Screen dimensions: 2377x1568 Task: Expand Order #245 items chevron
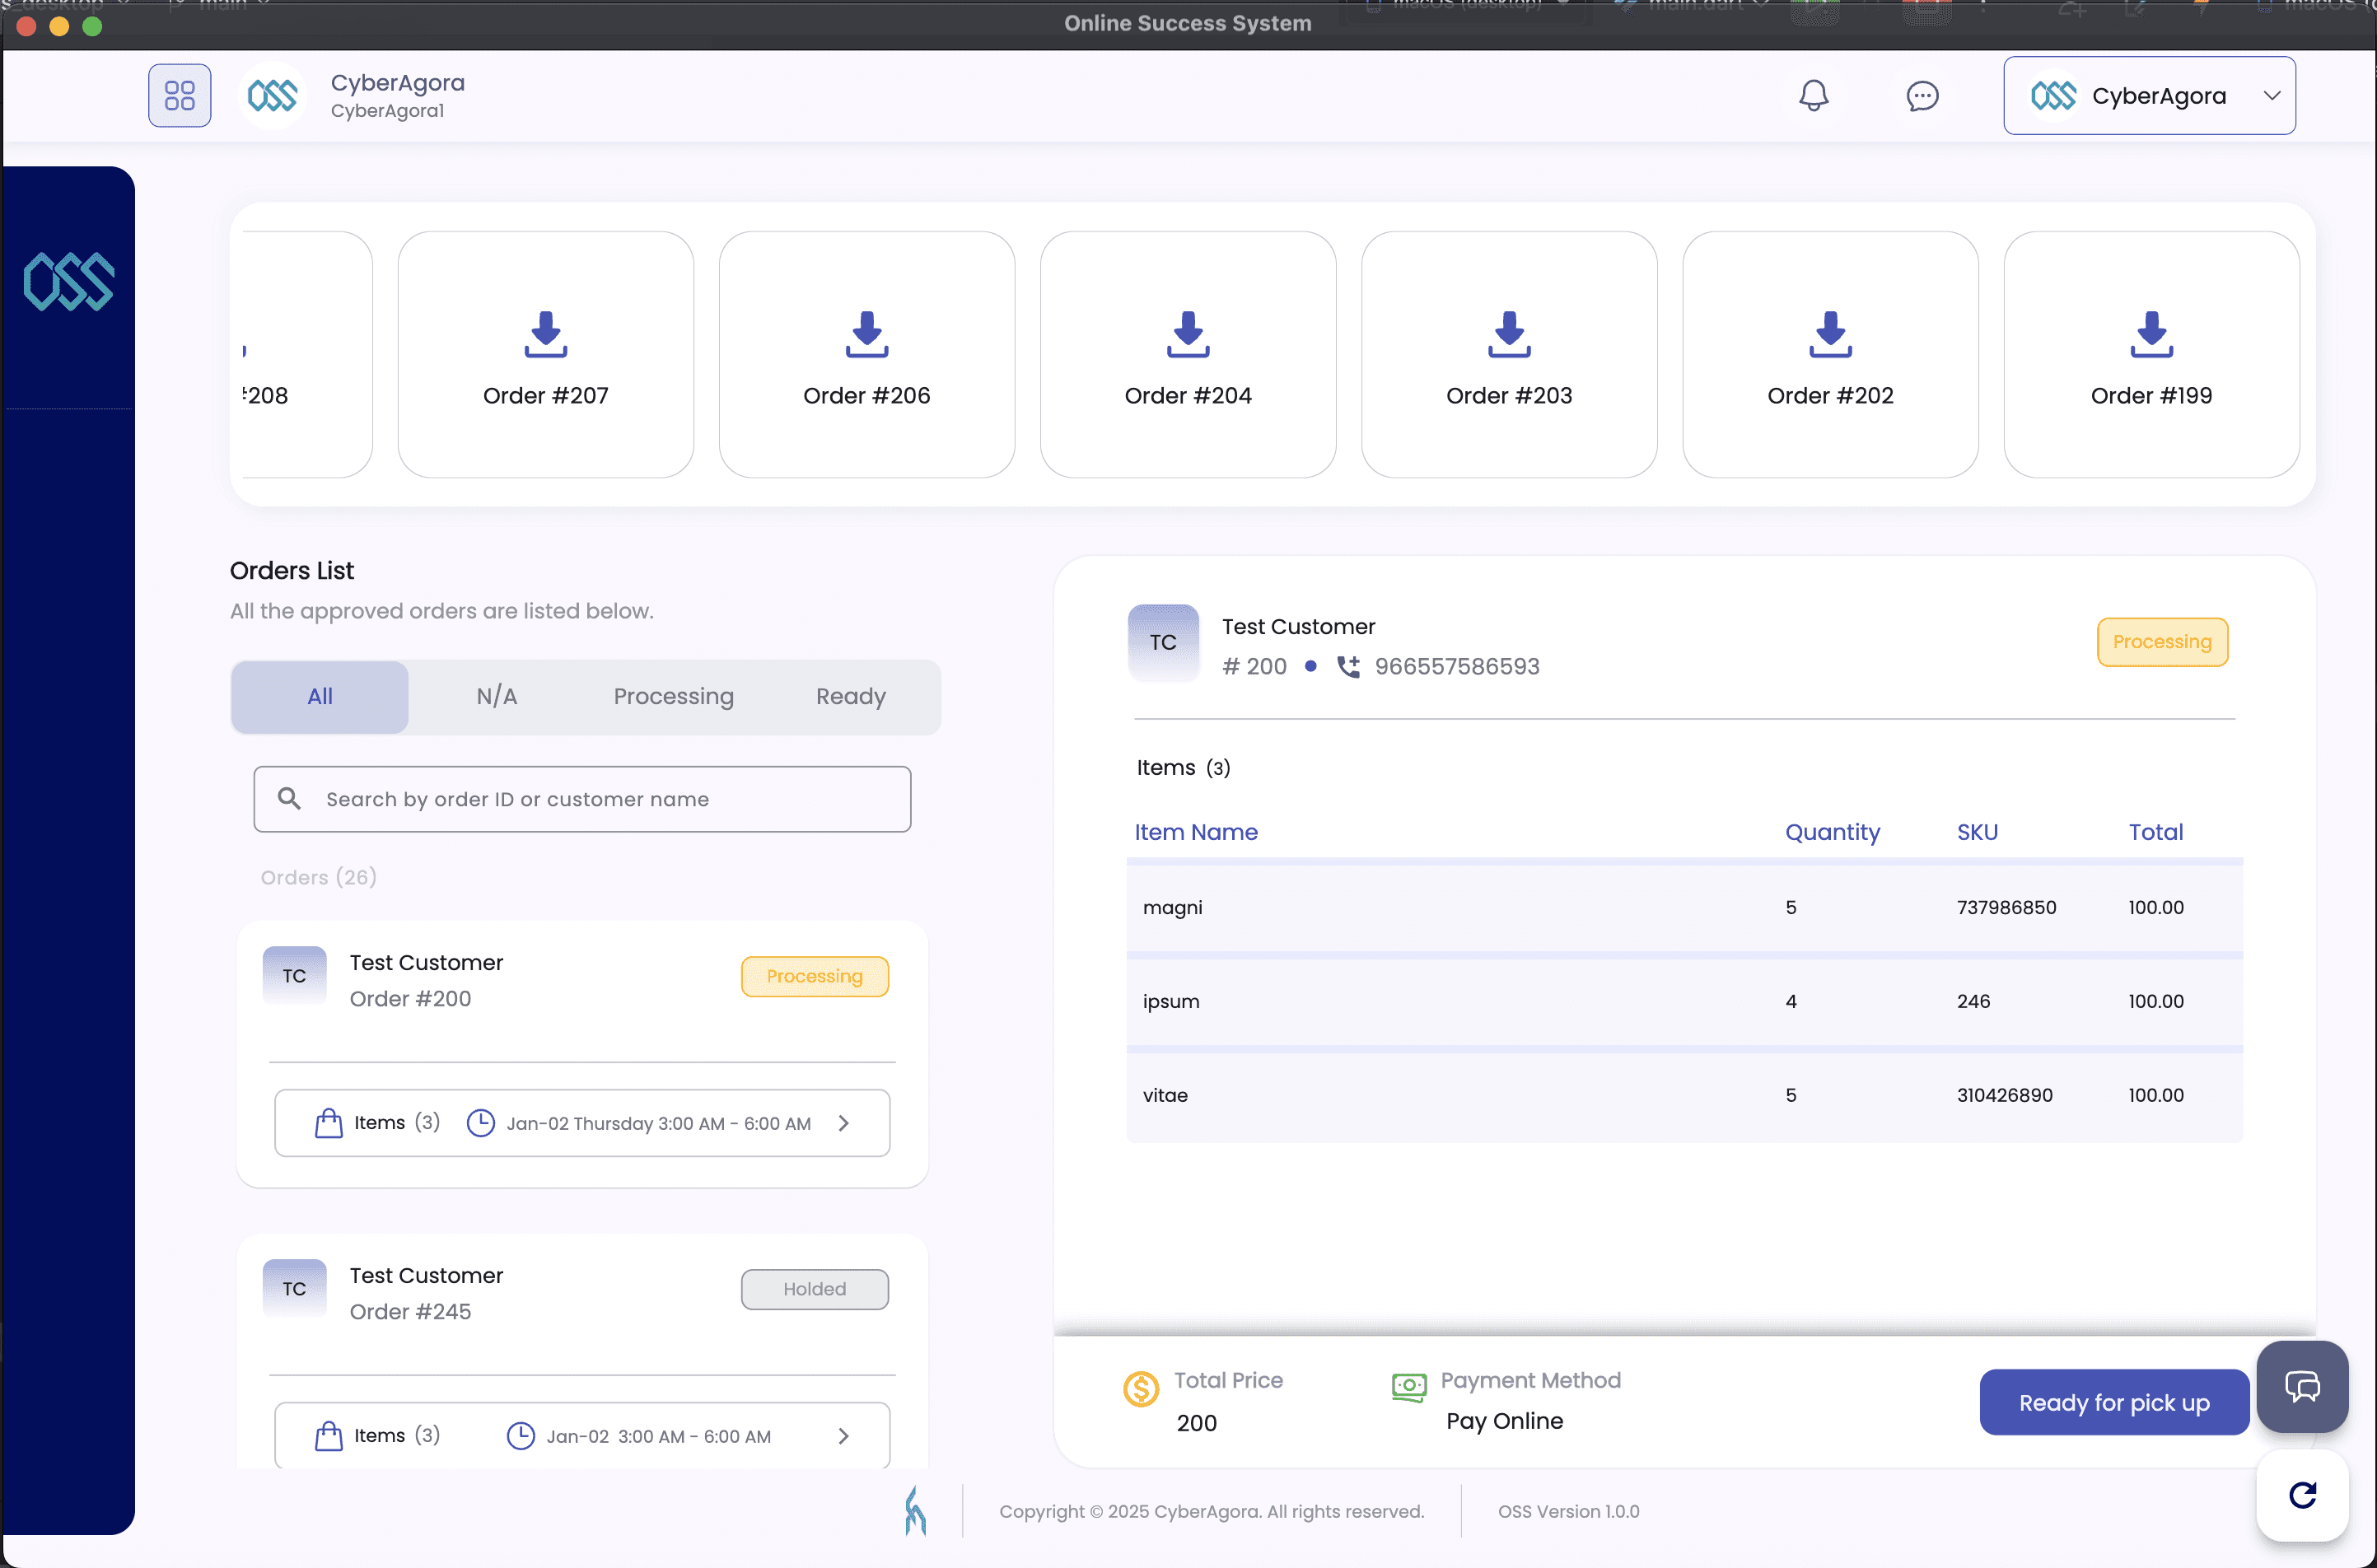[843, 1436]
